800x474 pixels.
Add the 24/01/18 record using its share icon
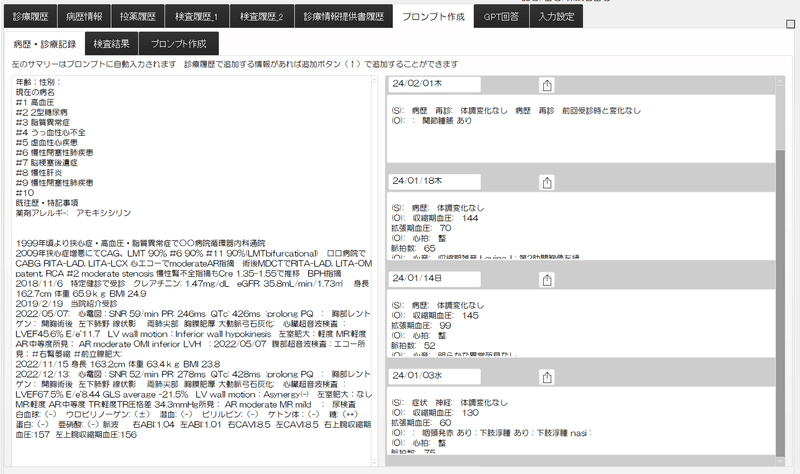click(547, 182)
